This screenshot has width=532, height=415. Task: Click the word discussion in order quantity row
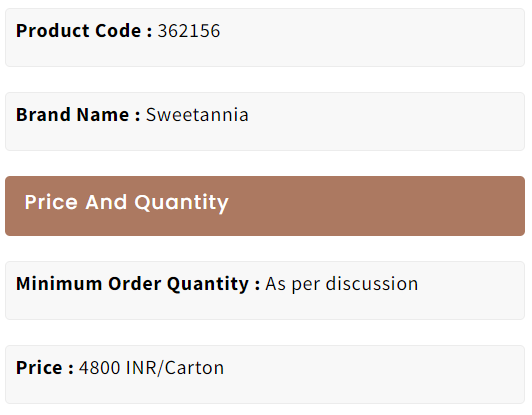[372, 284]
